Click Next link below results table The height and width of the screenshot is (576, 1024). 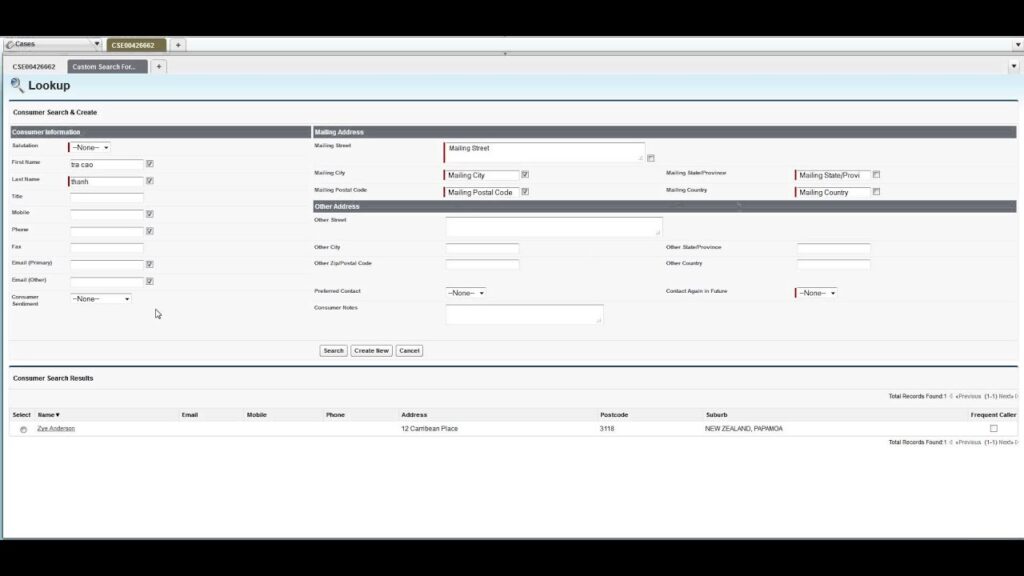tap(1006, 443)
